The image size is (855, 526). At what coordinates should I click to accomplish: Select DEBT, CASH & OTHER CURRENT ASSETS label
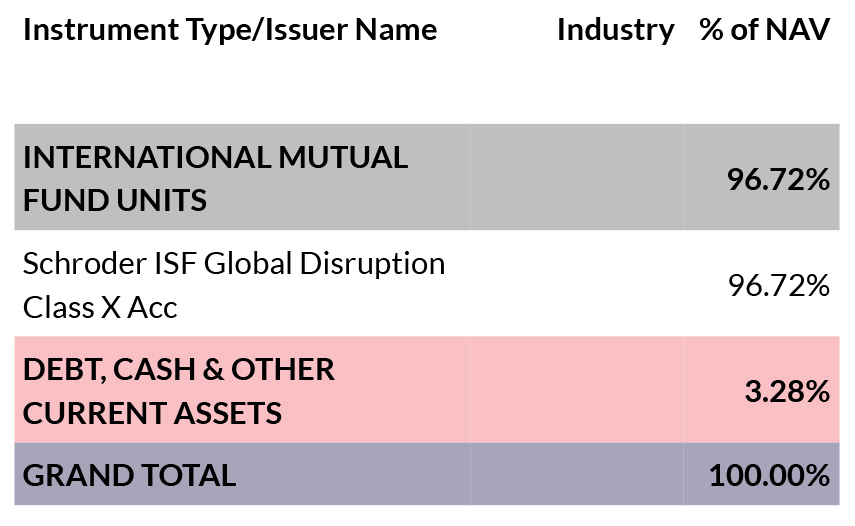179,391
